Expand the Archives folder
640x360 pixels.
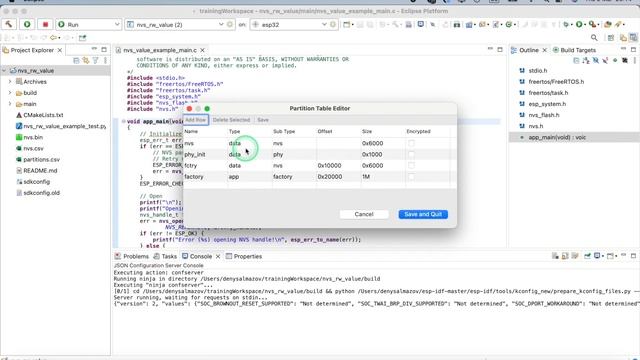coord(10,82)
